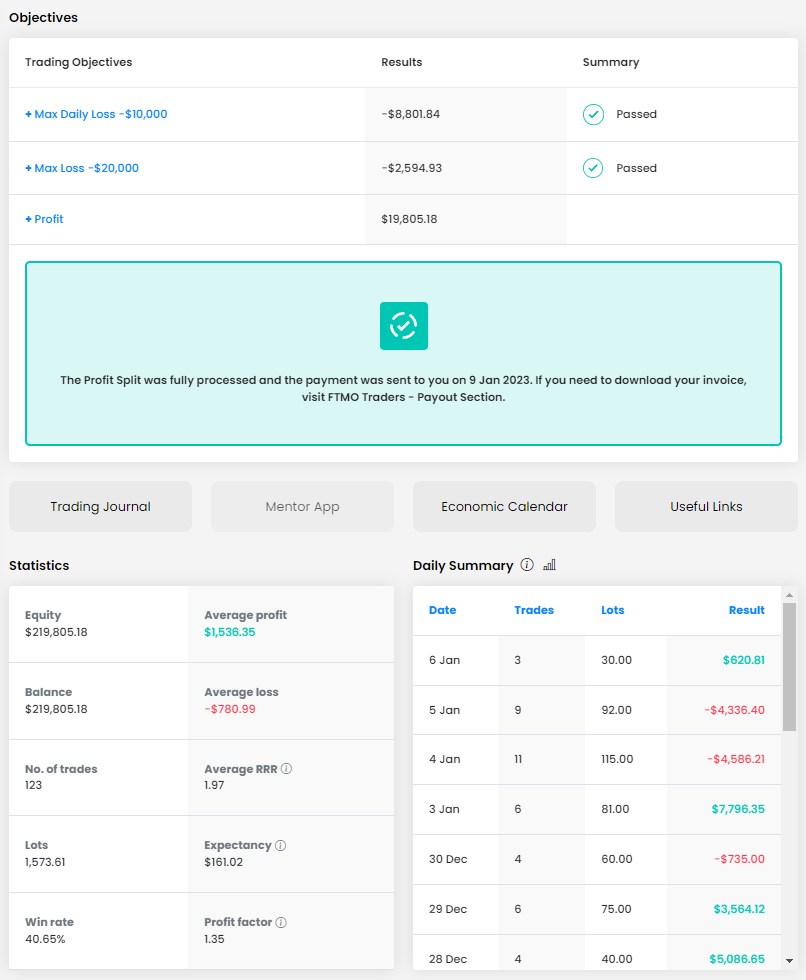Click the Daily Summary scroll up arrow
Viewport: 806px width, 980px height.
789,595
